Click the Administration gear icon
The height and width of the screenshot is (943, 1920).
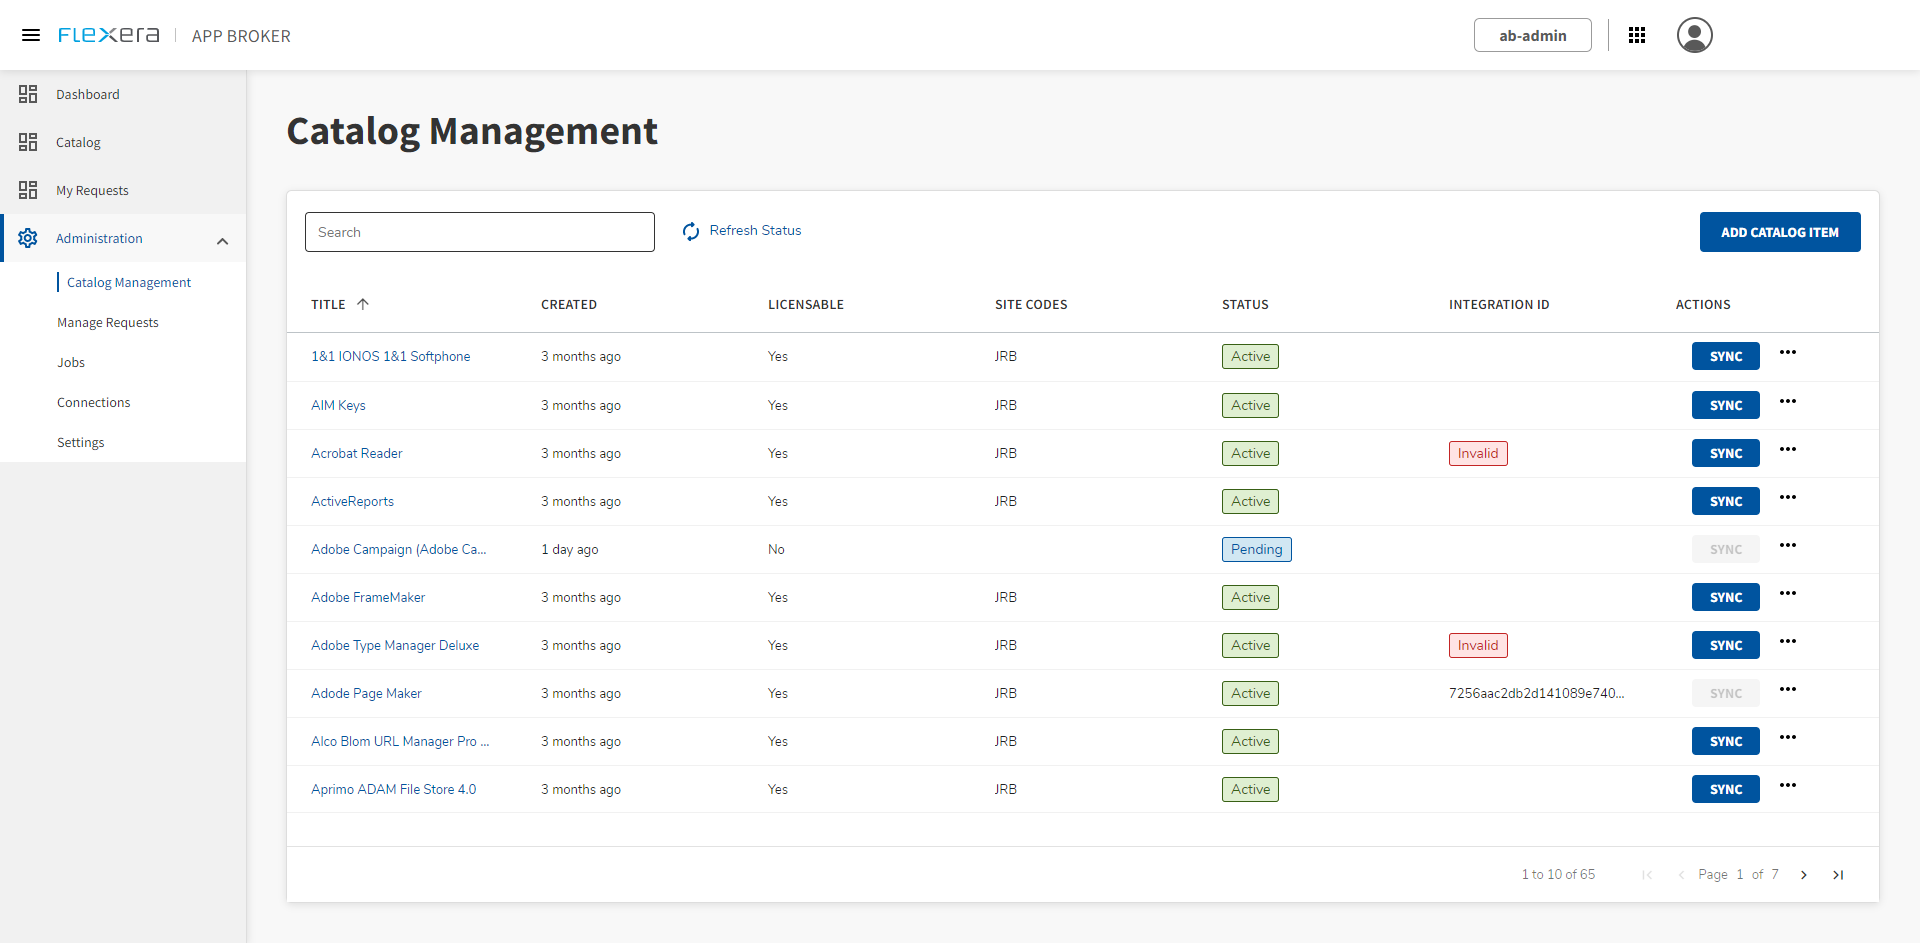pos(28,238)
